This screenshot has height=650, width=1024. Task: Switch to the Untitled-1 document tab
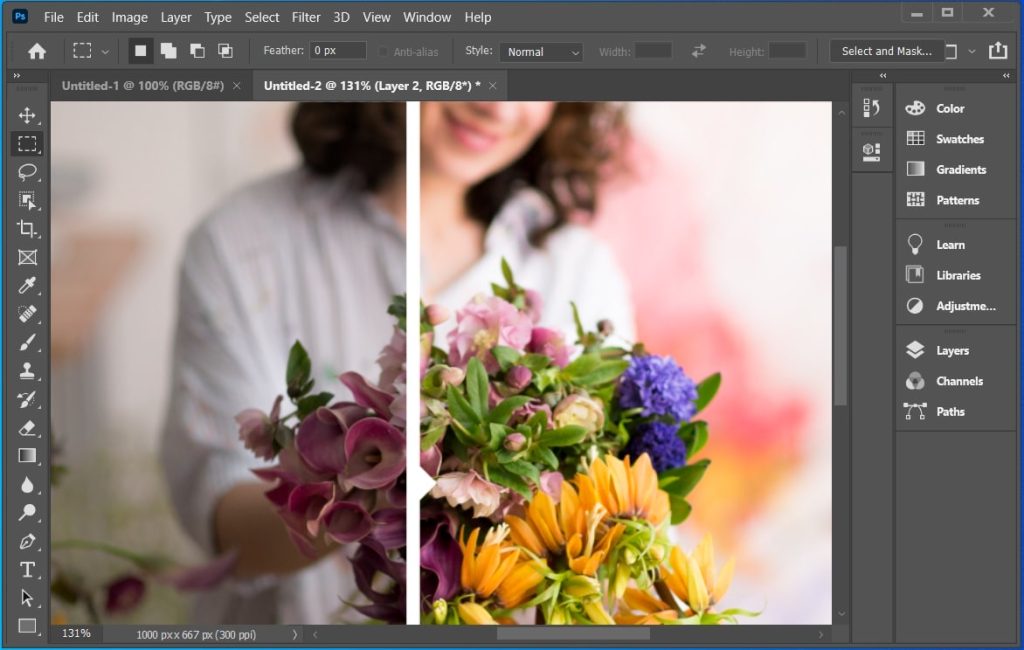144,86
